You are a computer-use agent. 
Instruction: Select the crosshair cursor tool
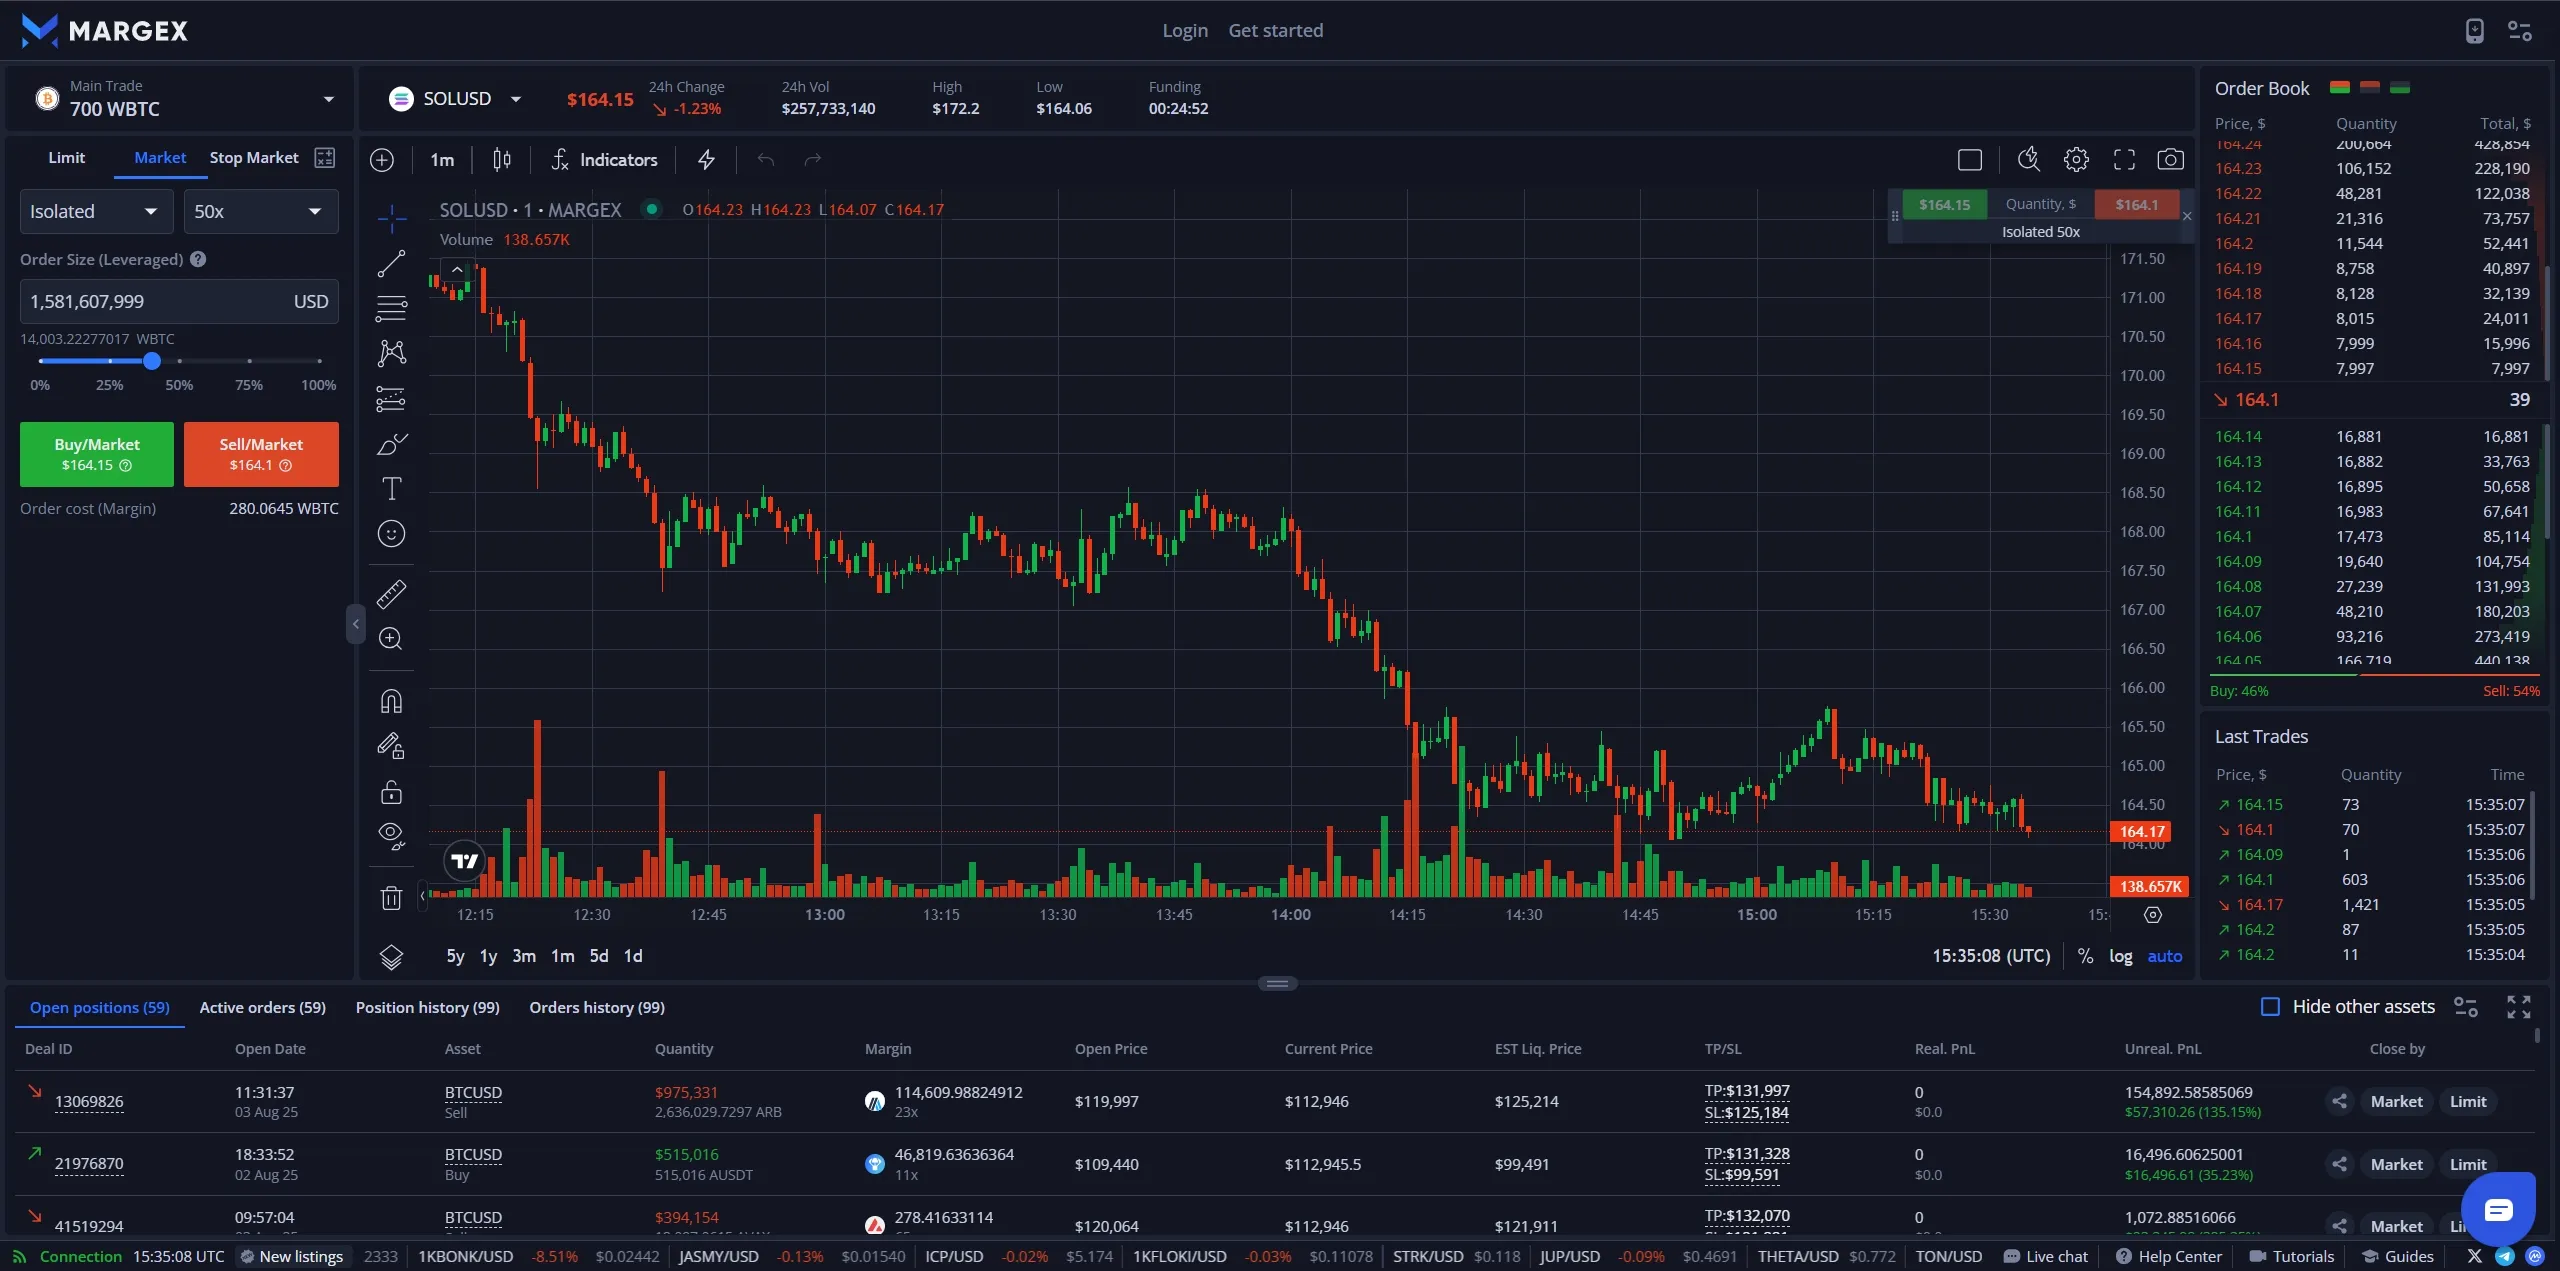coord(391,217)
